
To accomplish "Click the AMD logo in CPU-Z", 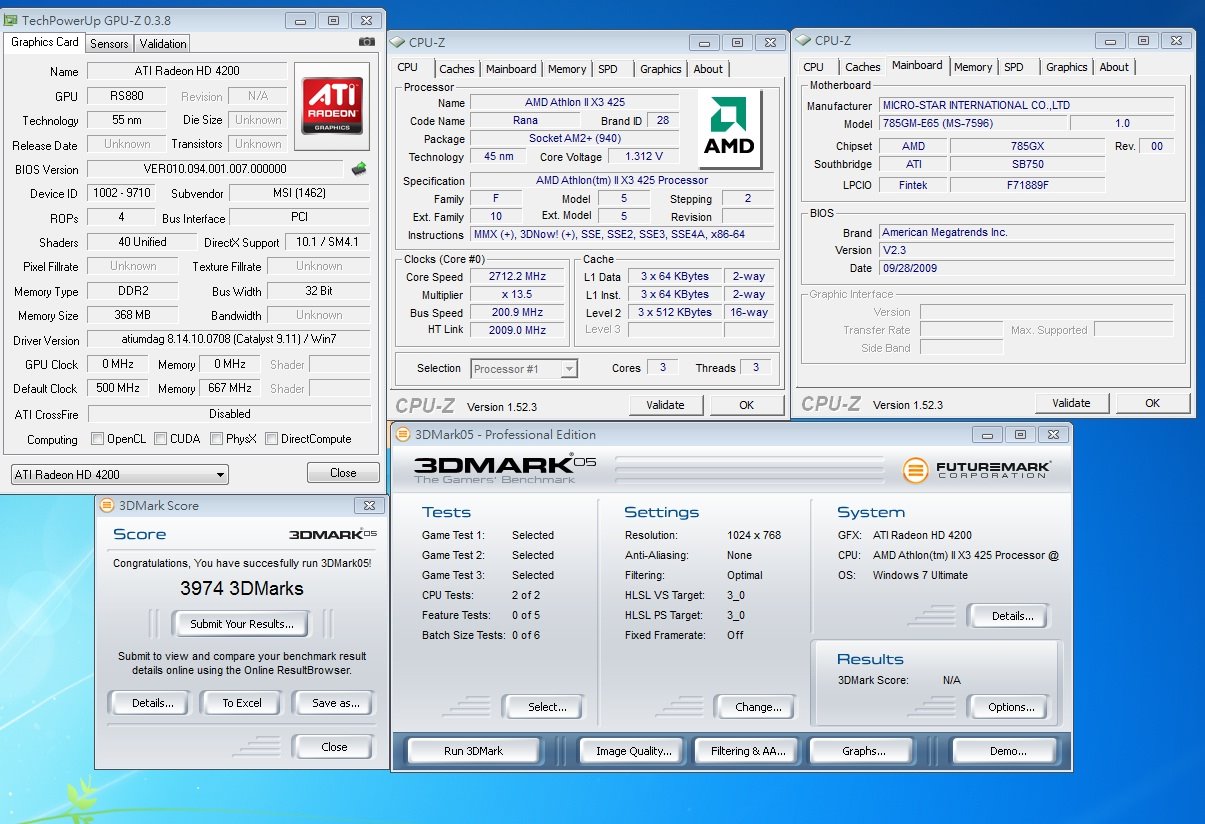I will (731, 130).
